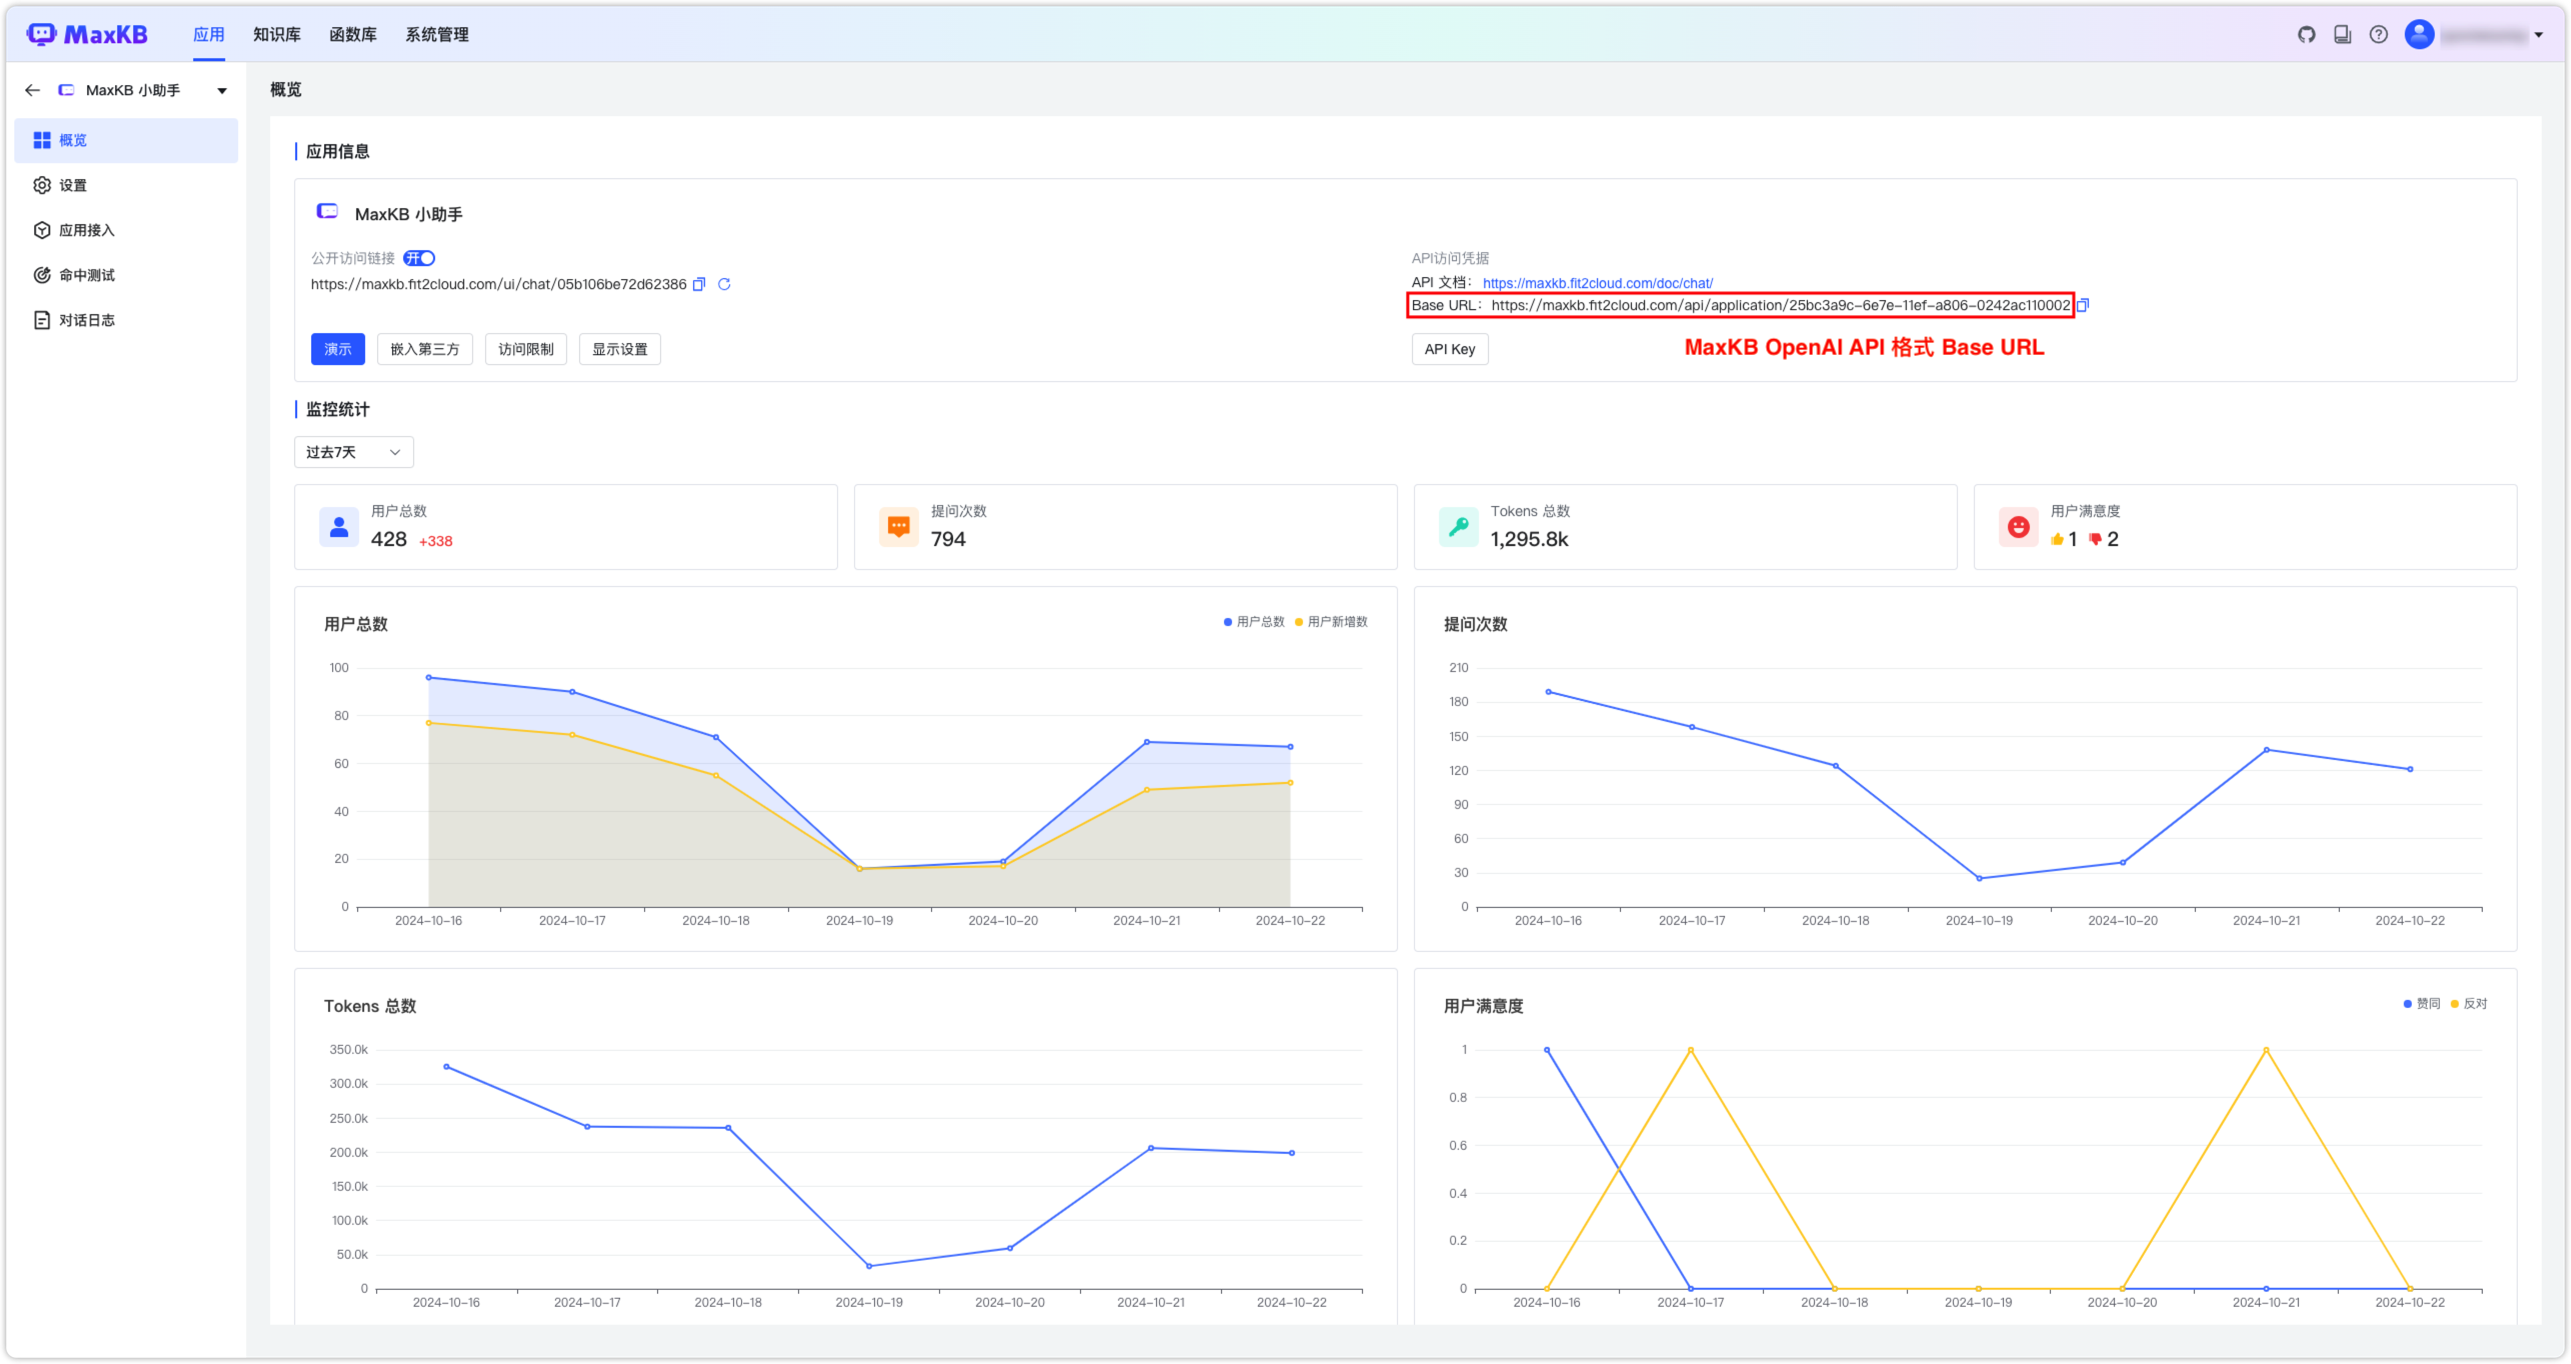Screen dimensions: 2571x1364
Task: Click the back arrow above the sidebar
Action: (x=32, y=89)
